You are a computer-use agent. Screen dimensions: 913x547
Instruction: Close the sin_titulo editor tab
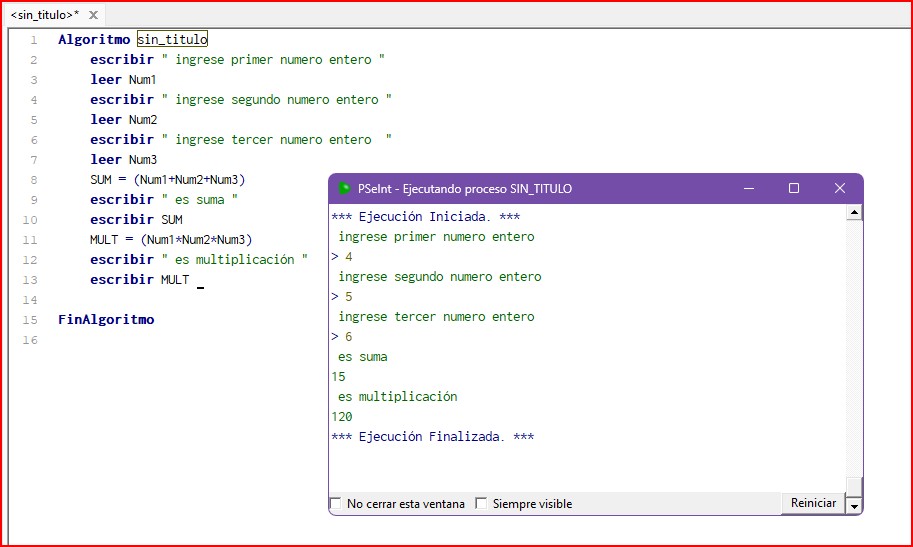[x=93, y=15]
